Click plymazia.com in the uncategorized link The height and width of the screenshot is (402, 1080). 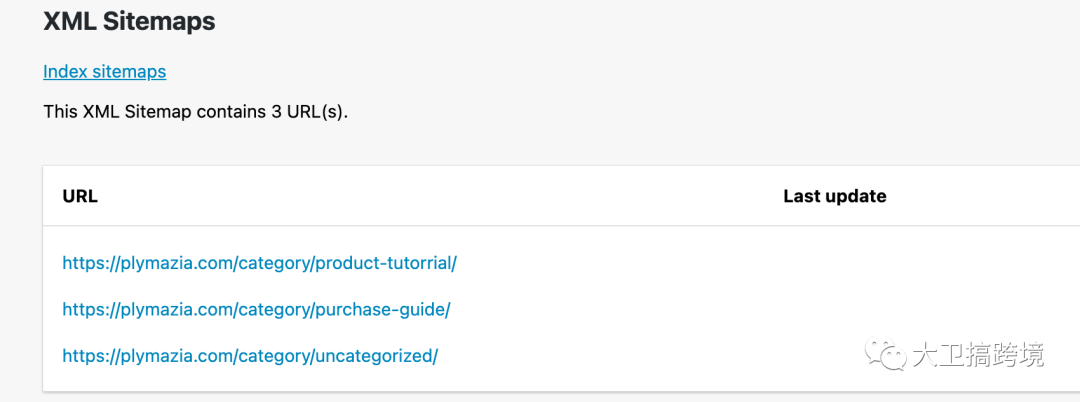pyautogui.click(x=174, y=355)
